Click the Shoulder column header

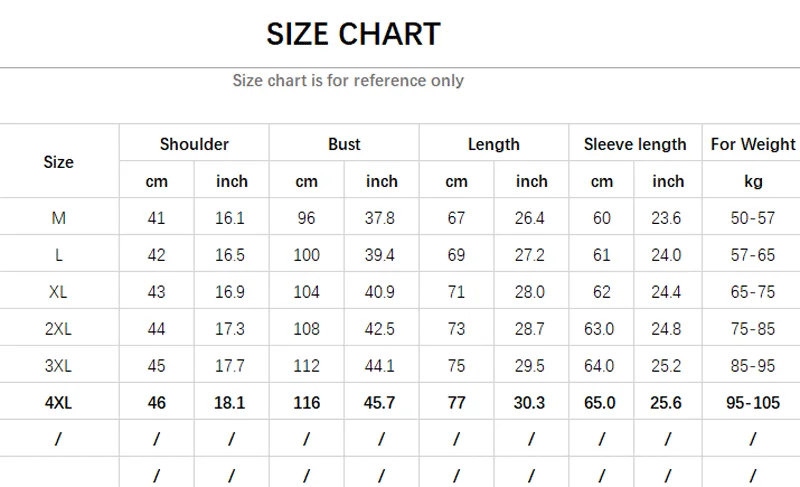194,144
